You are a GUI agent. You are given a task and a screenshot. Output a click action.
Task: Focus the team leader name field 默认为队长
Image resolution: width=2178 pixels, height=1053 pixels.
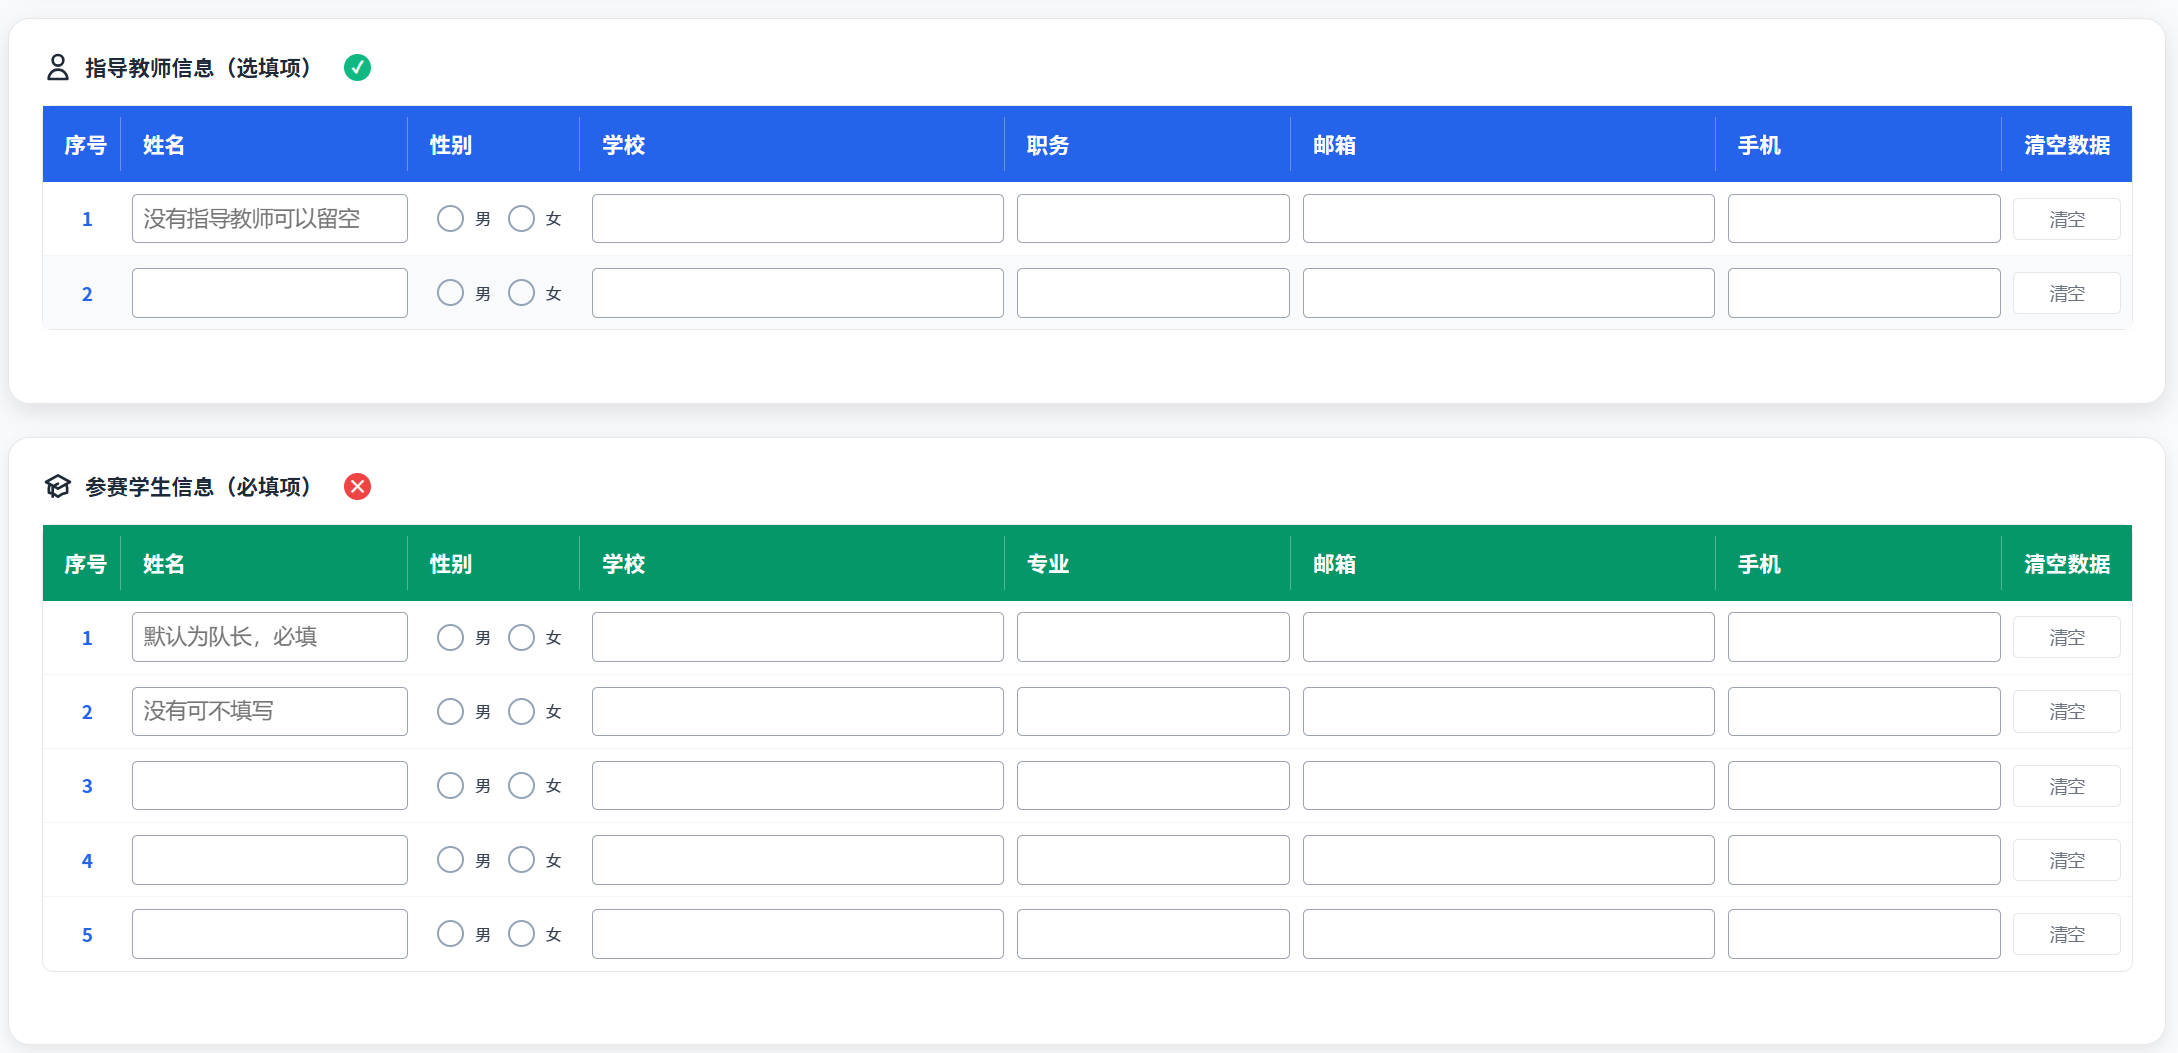click(270, 637)
